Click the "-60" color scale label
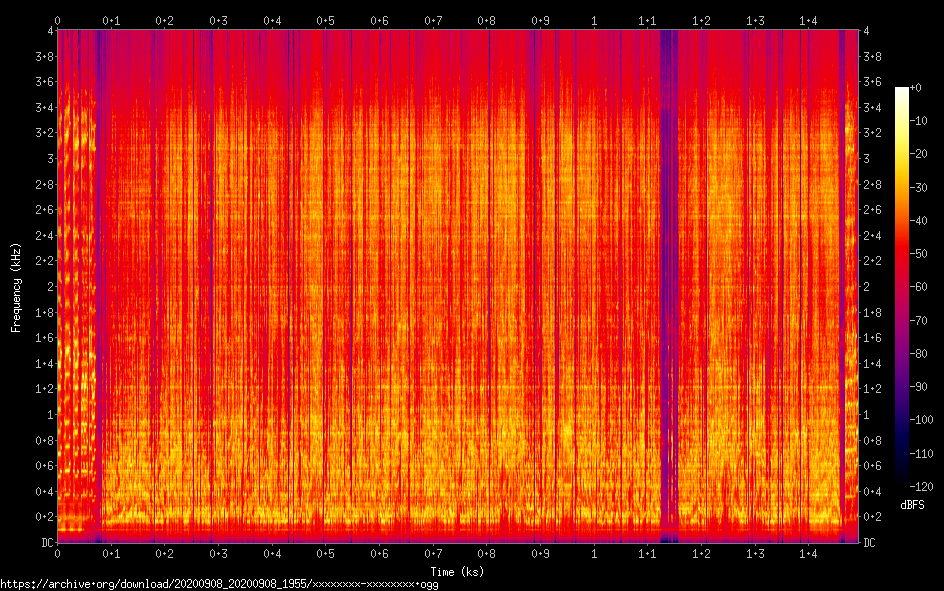Screen dimensions: 944x591 [x=918, y=287]
